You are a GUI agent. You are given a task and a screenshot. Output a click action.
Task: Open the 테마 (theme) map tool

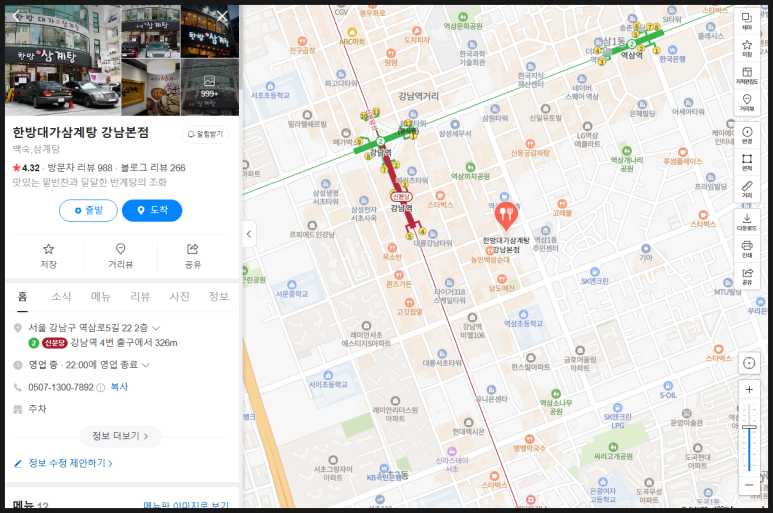(x=747, y=21)
